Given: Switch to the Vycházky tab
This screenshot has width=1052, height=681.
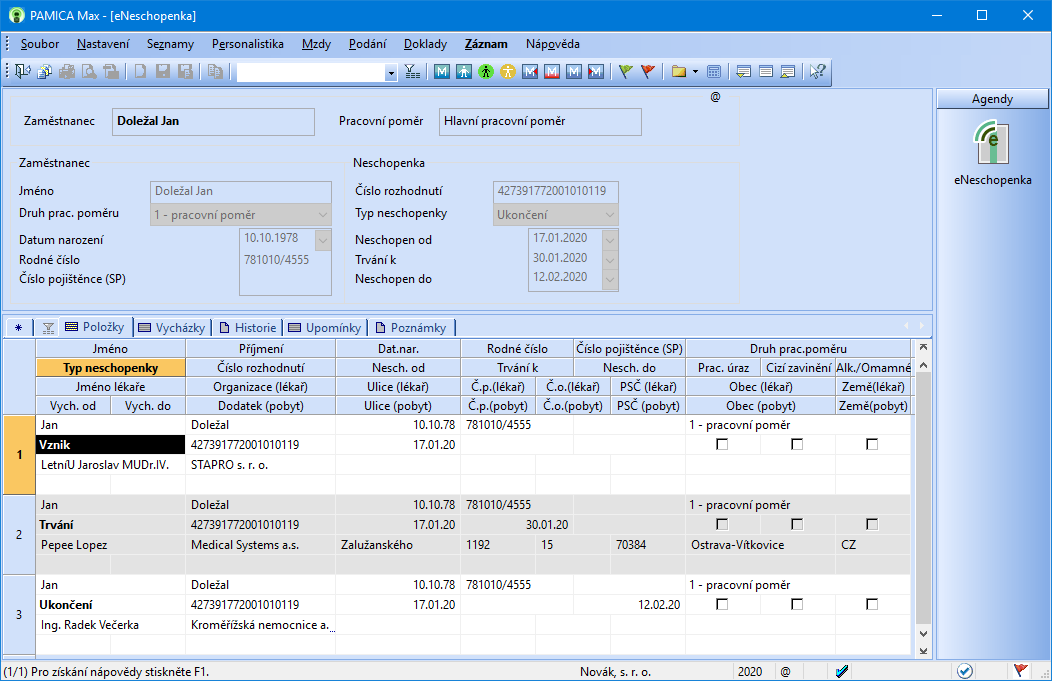Looking at the screenshot, I should pyautogui.click(x=173, y=327).
